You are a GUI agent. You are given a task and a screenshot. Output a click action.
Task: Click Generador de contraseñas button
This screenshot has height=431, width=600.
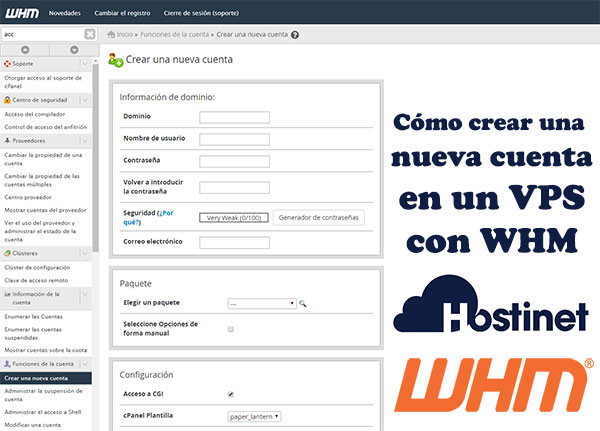coord(318,217)
